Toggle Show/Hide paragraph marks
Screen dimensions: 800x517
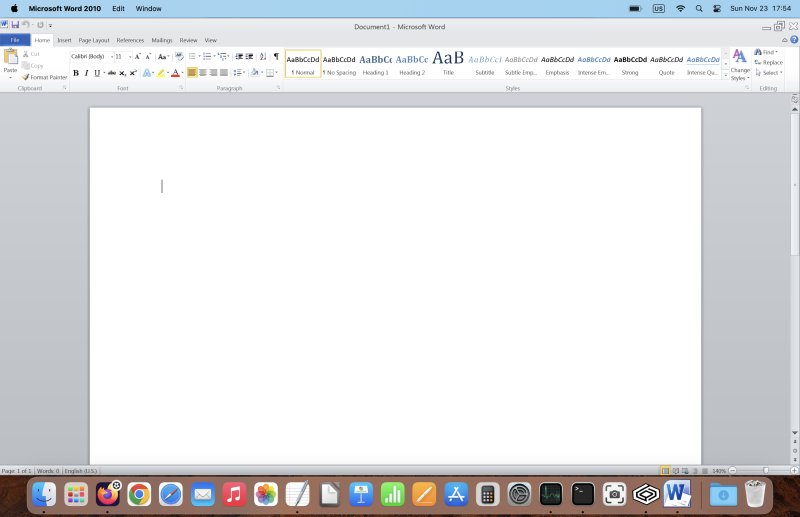click(x=276, y=56)
